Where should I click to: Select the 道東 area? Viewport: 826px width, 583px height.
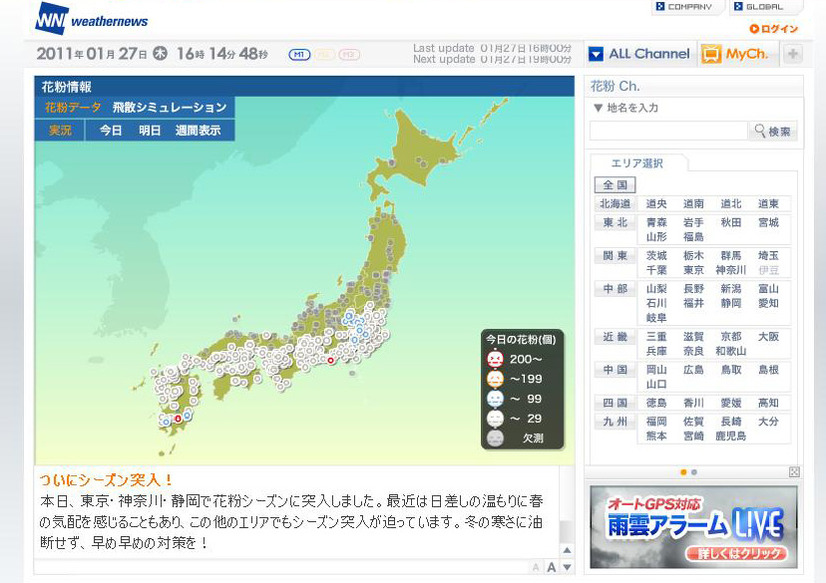769,204
